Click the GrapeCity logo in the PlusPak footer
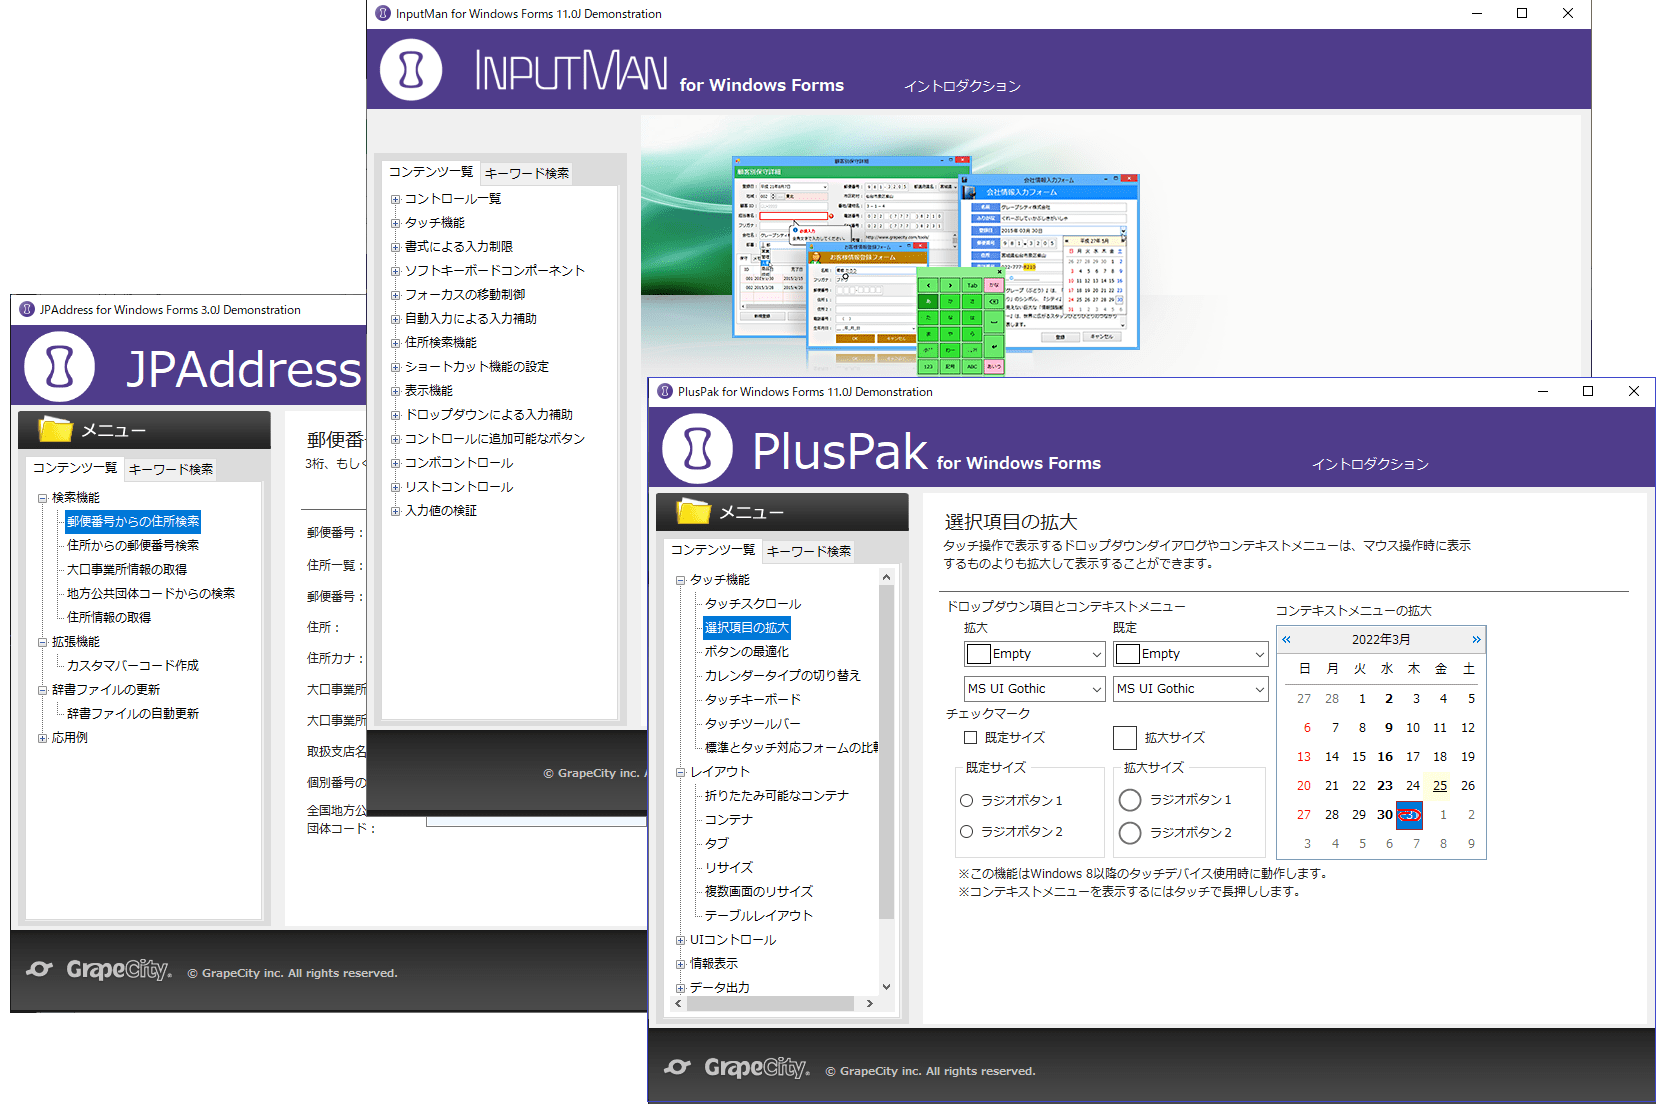Viewport: 1660px width, 1108px height. pyautogui.click(x=737, y=1068)
